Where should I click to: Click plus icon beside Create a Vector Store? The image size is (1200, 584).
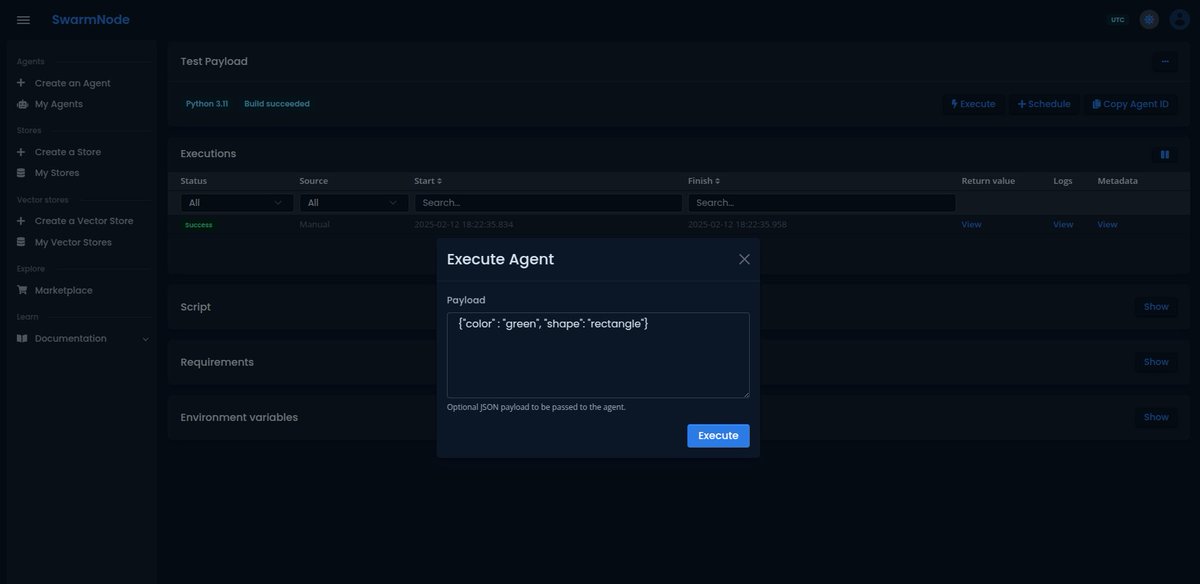pyautogui.click(x=22, y=221)
